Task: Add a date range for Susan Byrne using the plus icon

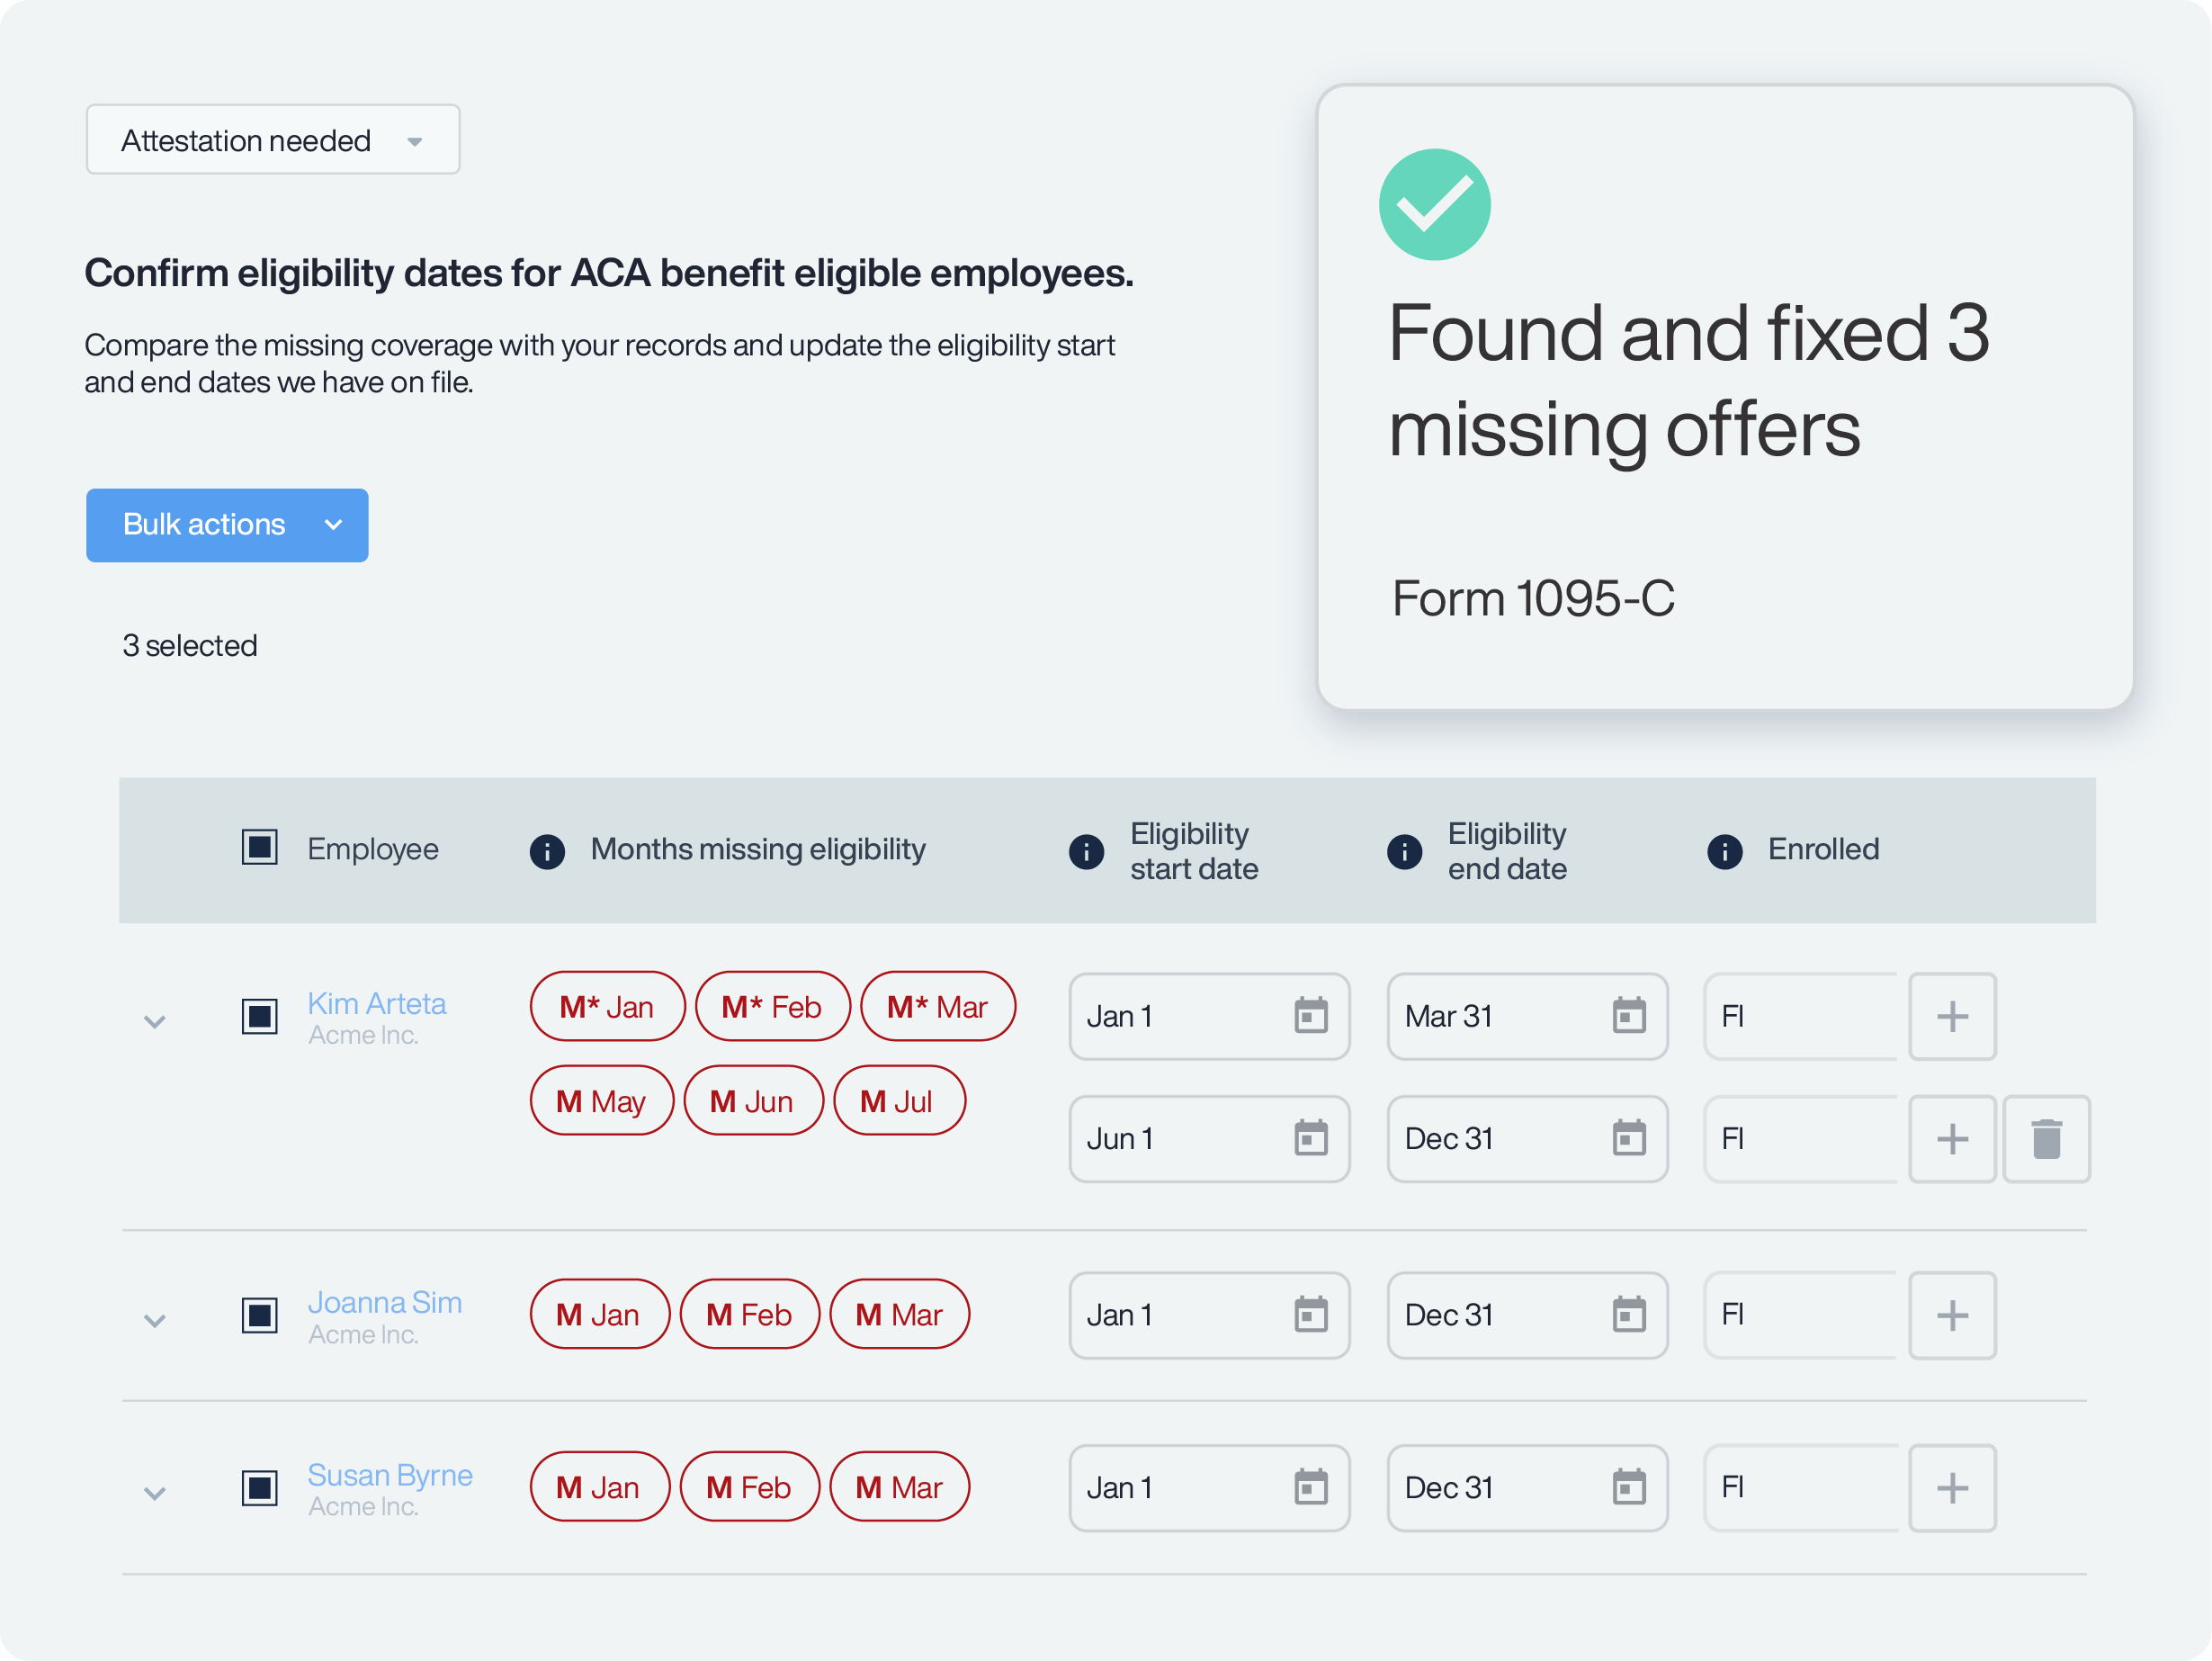Action: (1952, 1488)
